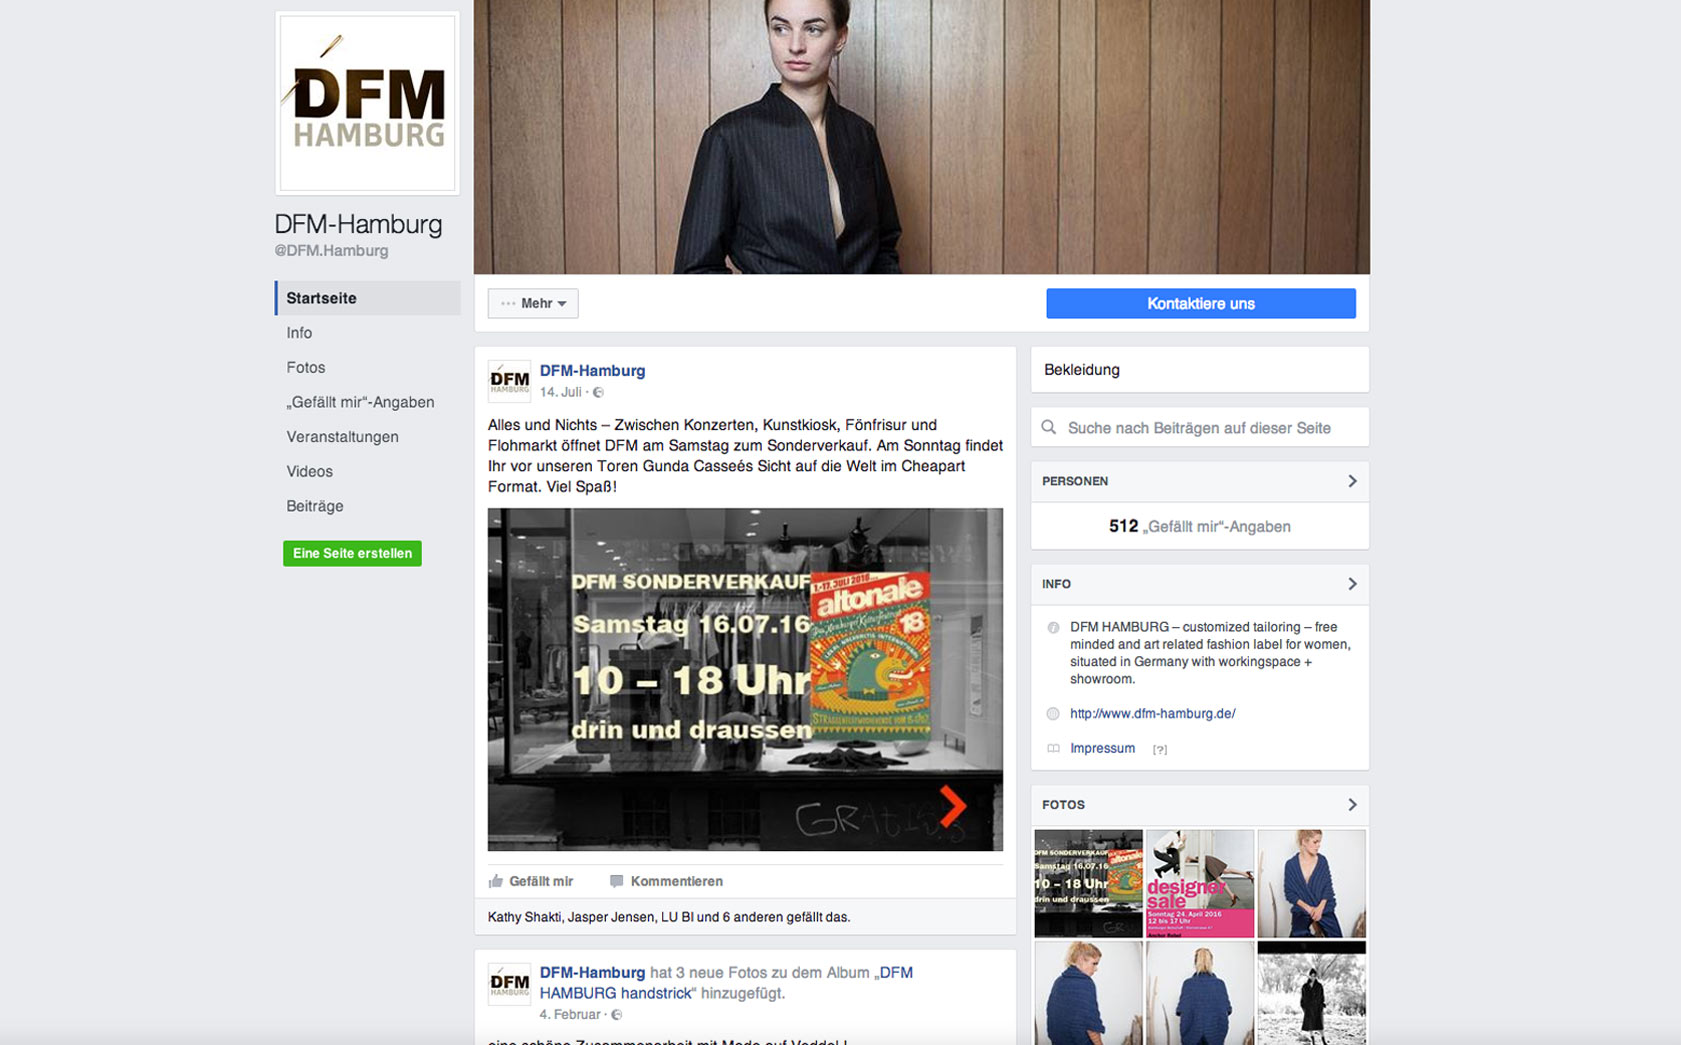Click the search magnifier icon
Image resolution: width=1681 pixels, height=1045 pixels.
tap(1049, 428)
